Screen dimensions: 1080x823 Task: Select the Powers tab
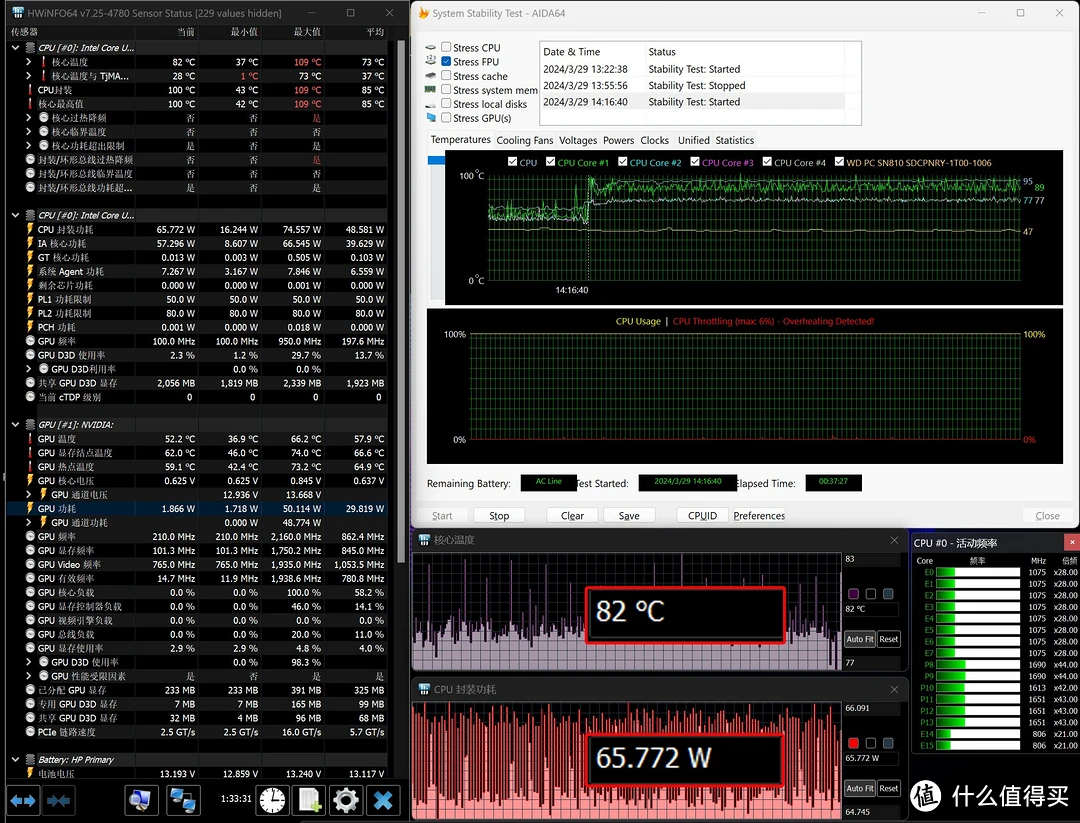pyautogui.click(x=619, y=140)
